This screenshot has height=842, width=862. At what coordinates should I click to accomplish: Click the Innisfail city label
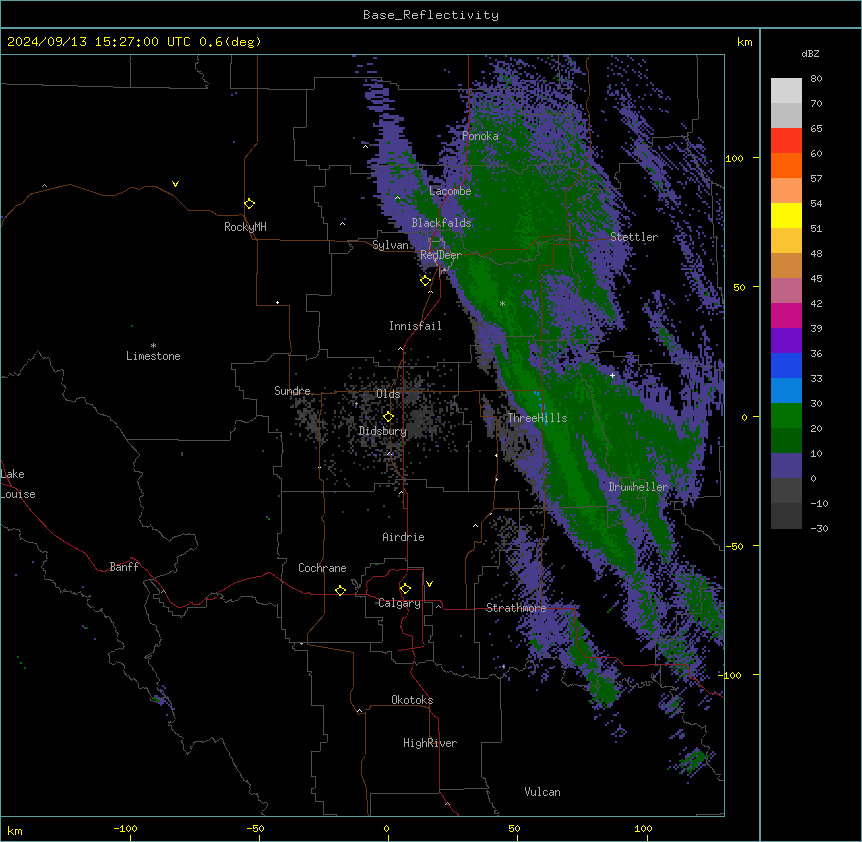pos(415,326)
